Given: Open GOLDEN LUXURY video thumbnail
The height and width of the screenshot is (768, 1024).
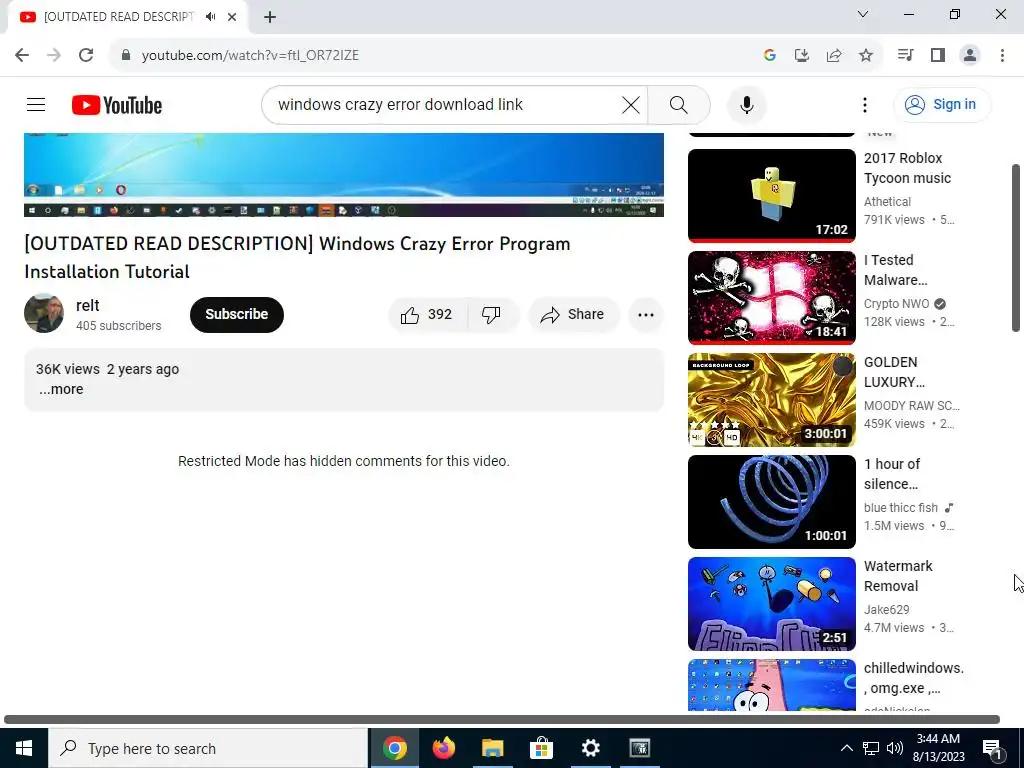Looking at the screenshot, I should tap(771, 400).
